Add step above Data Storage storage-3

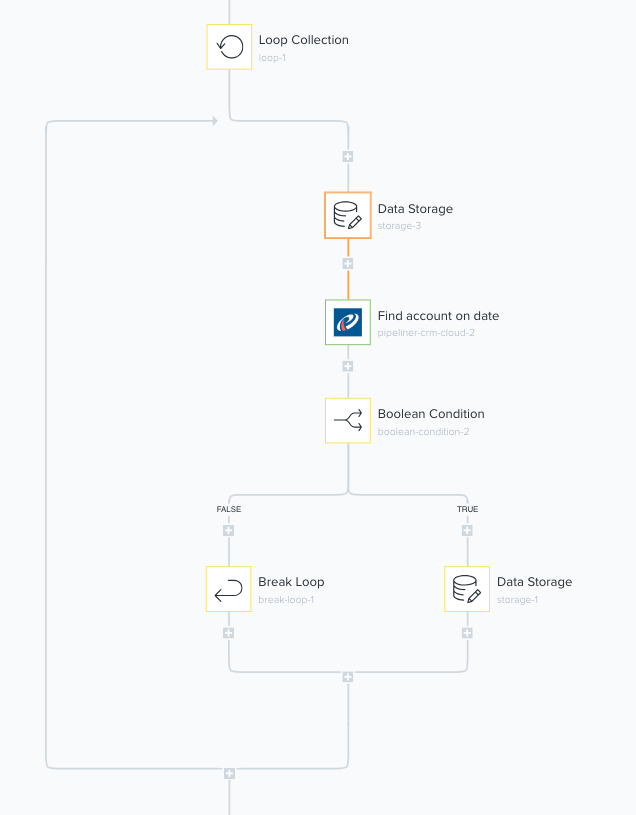point(348,157)
